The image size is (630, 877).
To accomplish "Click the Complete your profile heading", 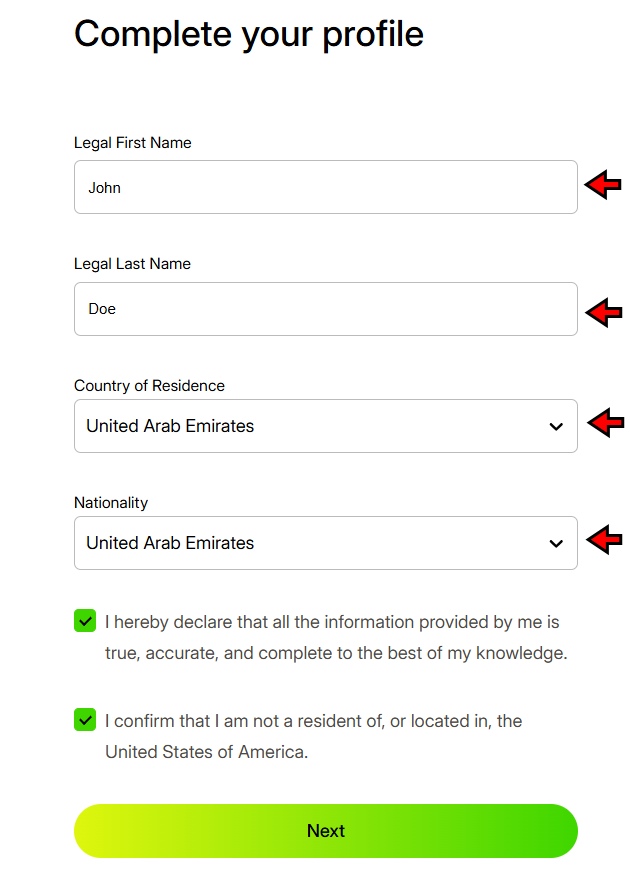I will coord(248,34).
